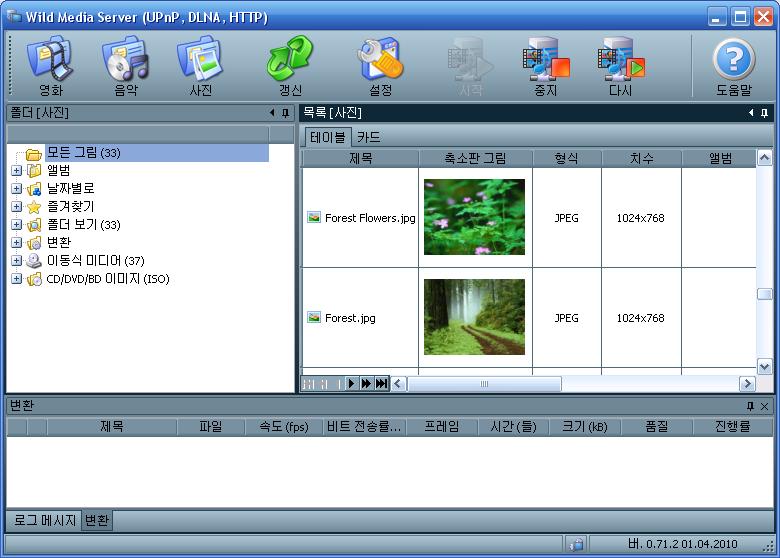Select the Forest.jpg file name
The height and width of the screenshot is (558, 780).
point(350,318)
